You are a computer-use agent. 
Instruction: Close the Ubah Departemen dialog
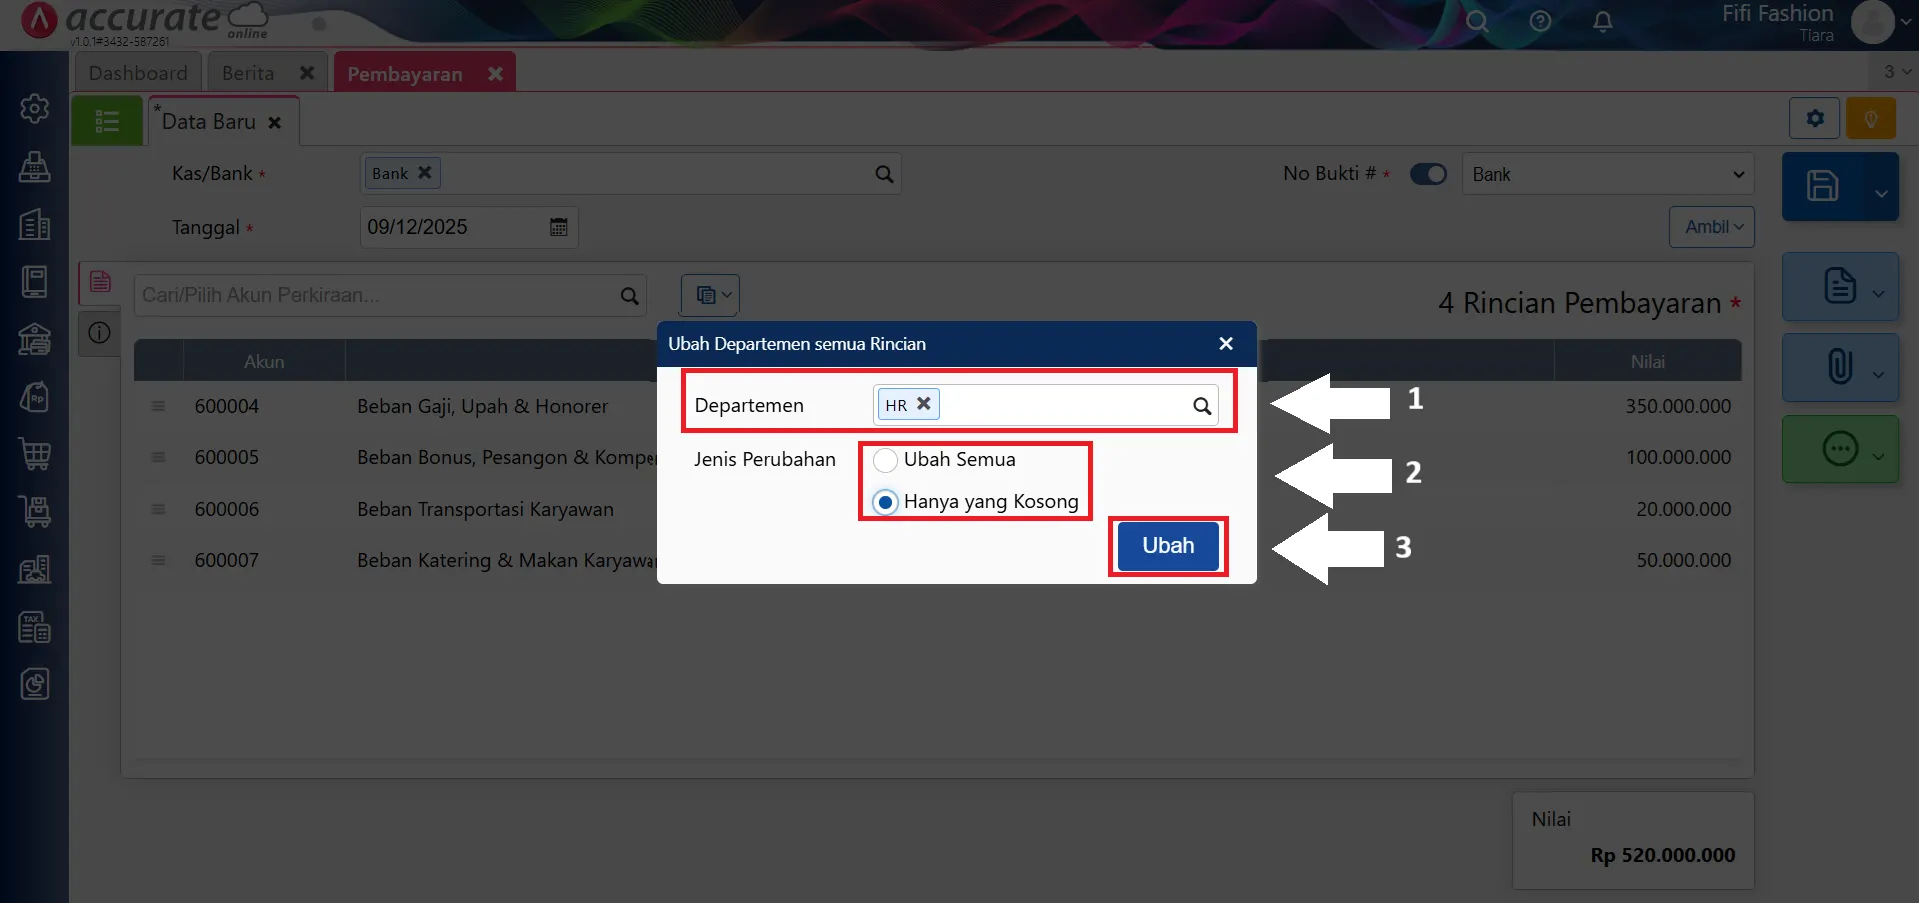(x=1226, y=343)
